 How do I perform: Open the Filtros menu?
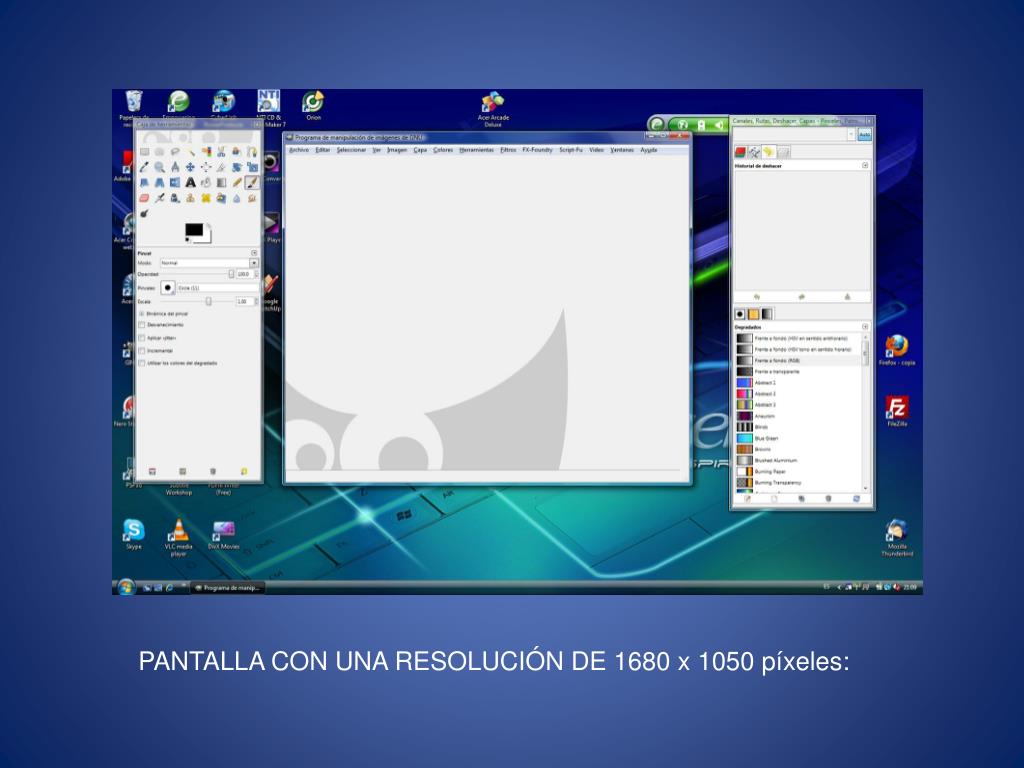point(508,150)
